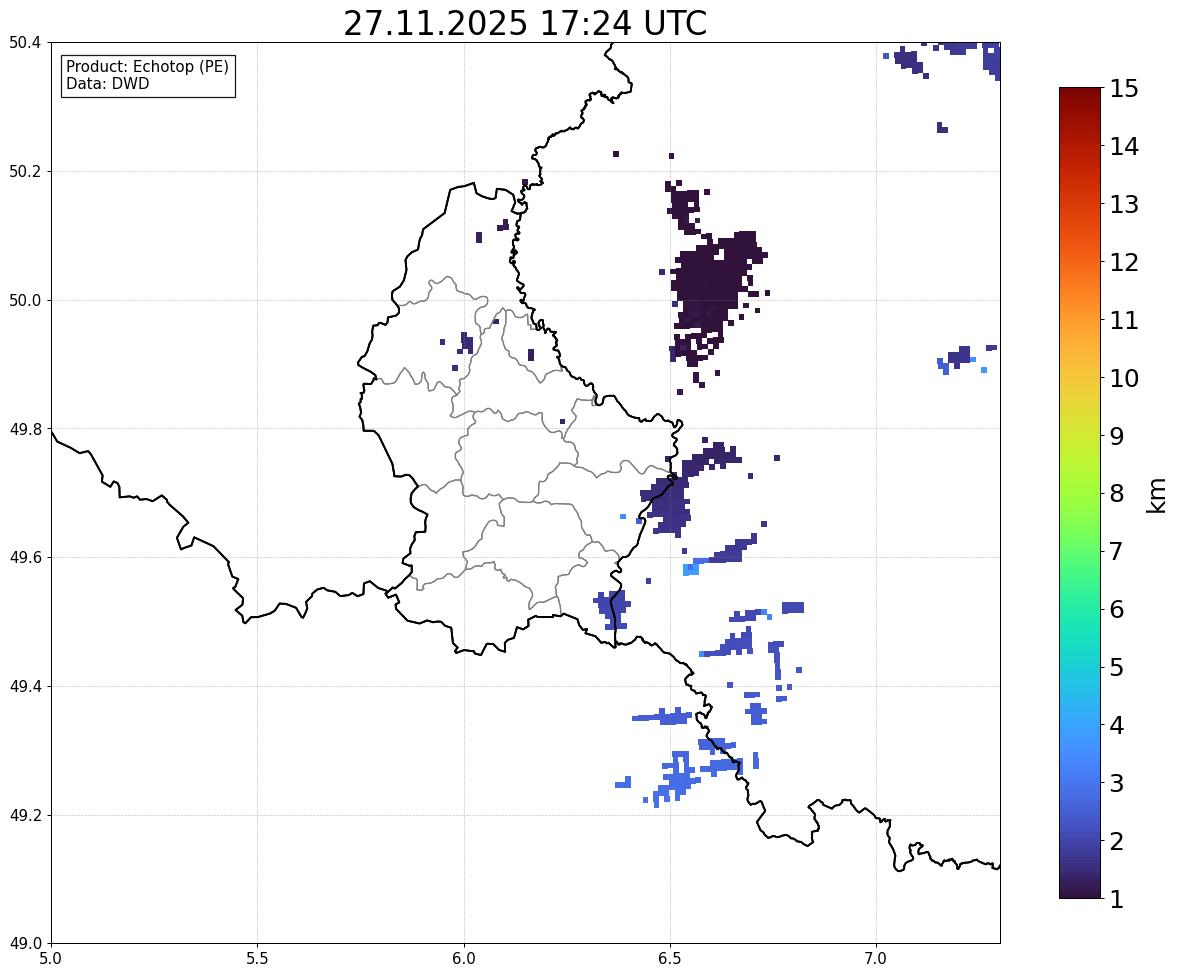
Task: Click the colorbar tick label 2
Action: [x=1116, y=841]
